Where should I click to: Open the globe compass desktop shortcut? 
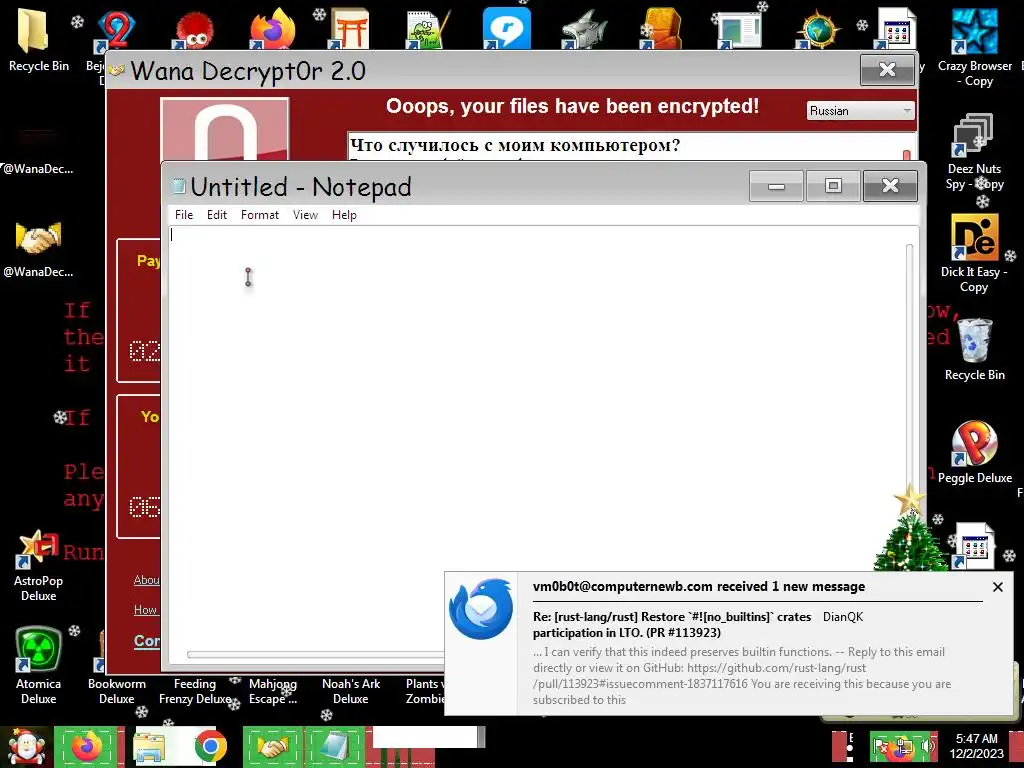(818, 30)
